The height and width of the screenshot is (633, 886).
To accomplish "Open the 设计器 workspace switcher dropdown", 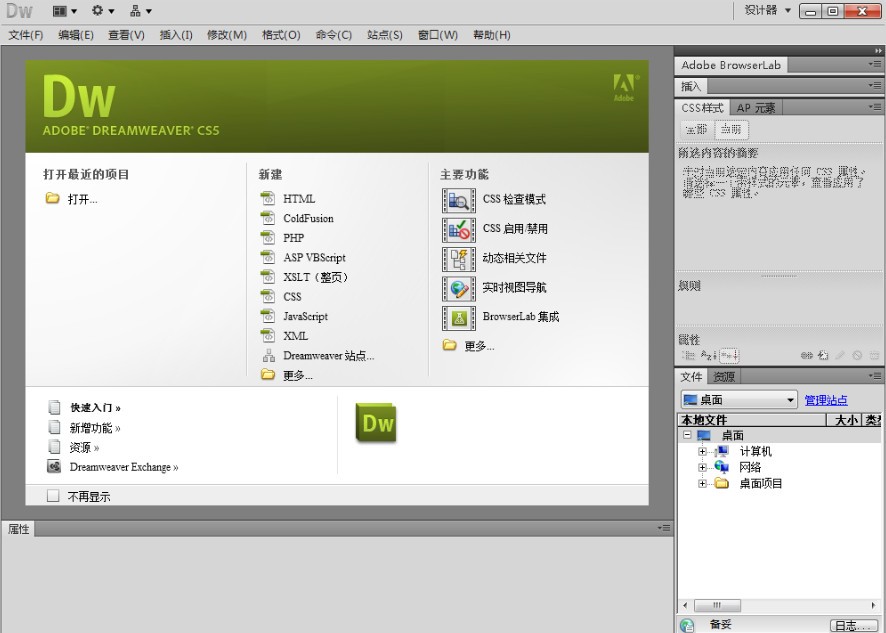I will coord(767,10).
